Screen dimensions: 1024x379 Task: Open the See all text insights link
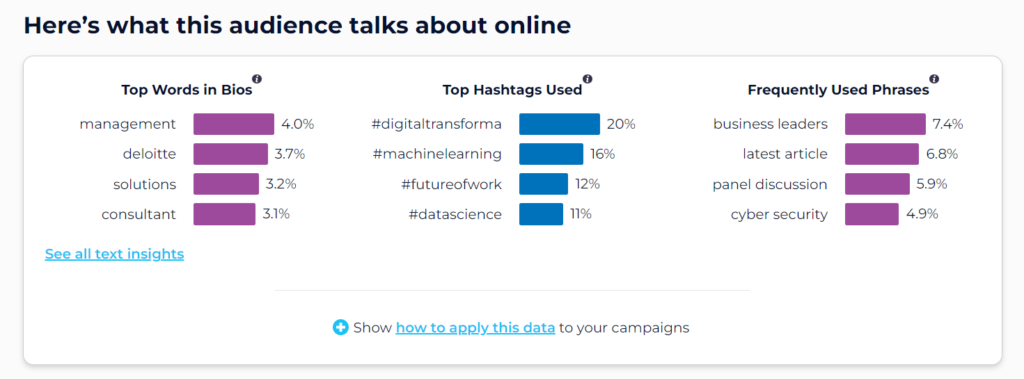click(114, 254)
